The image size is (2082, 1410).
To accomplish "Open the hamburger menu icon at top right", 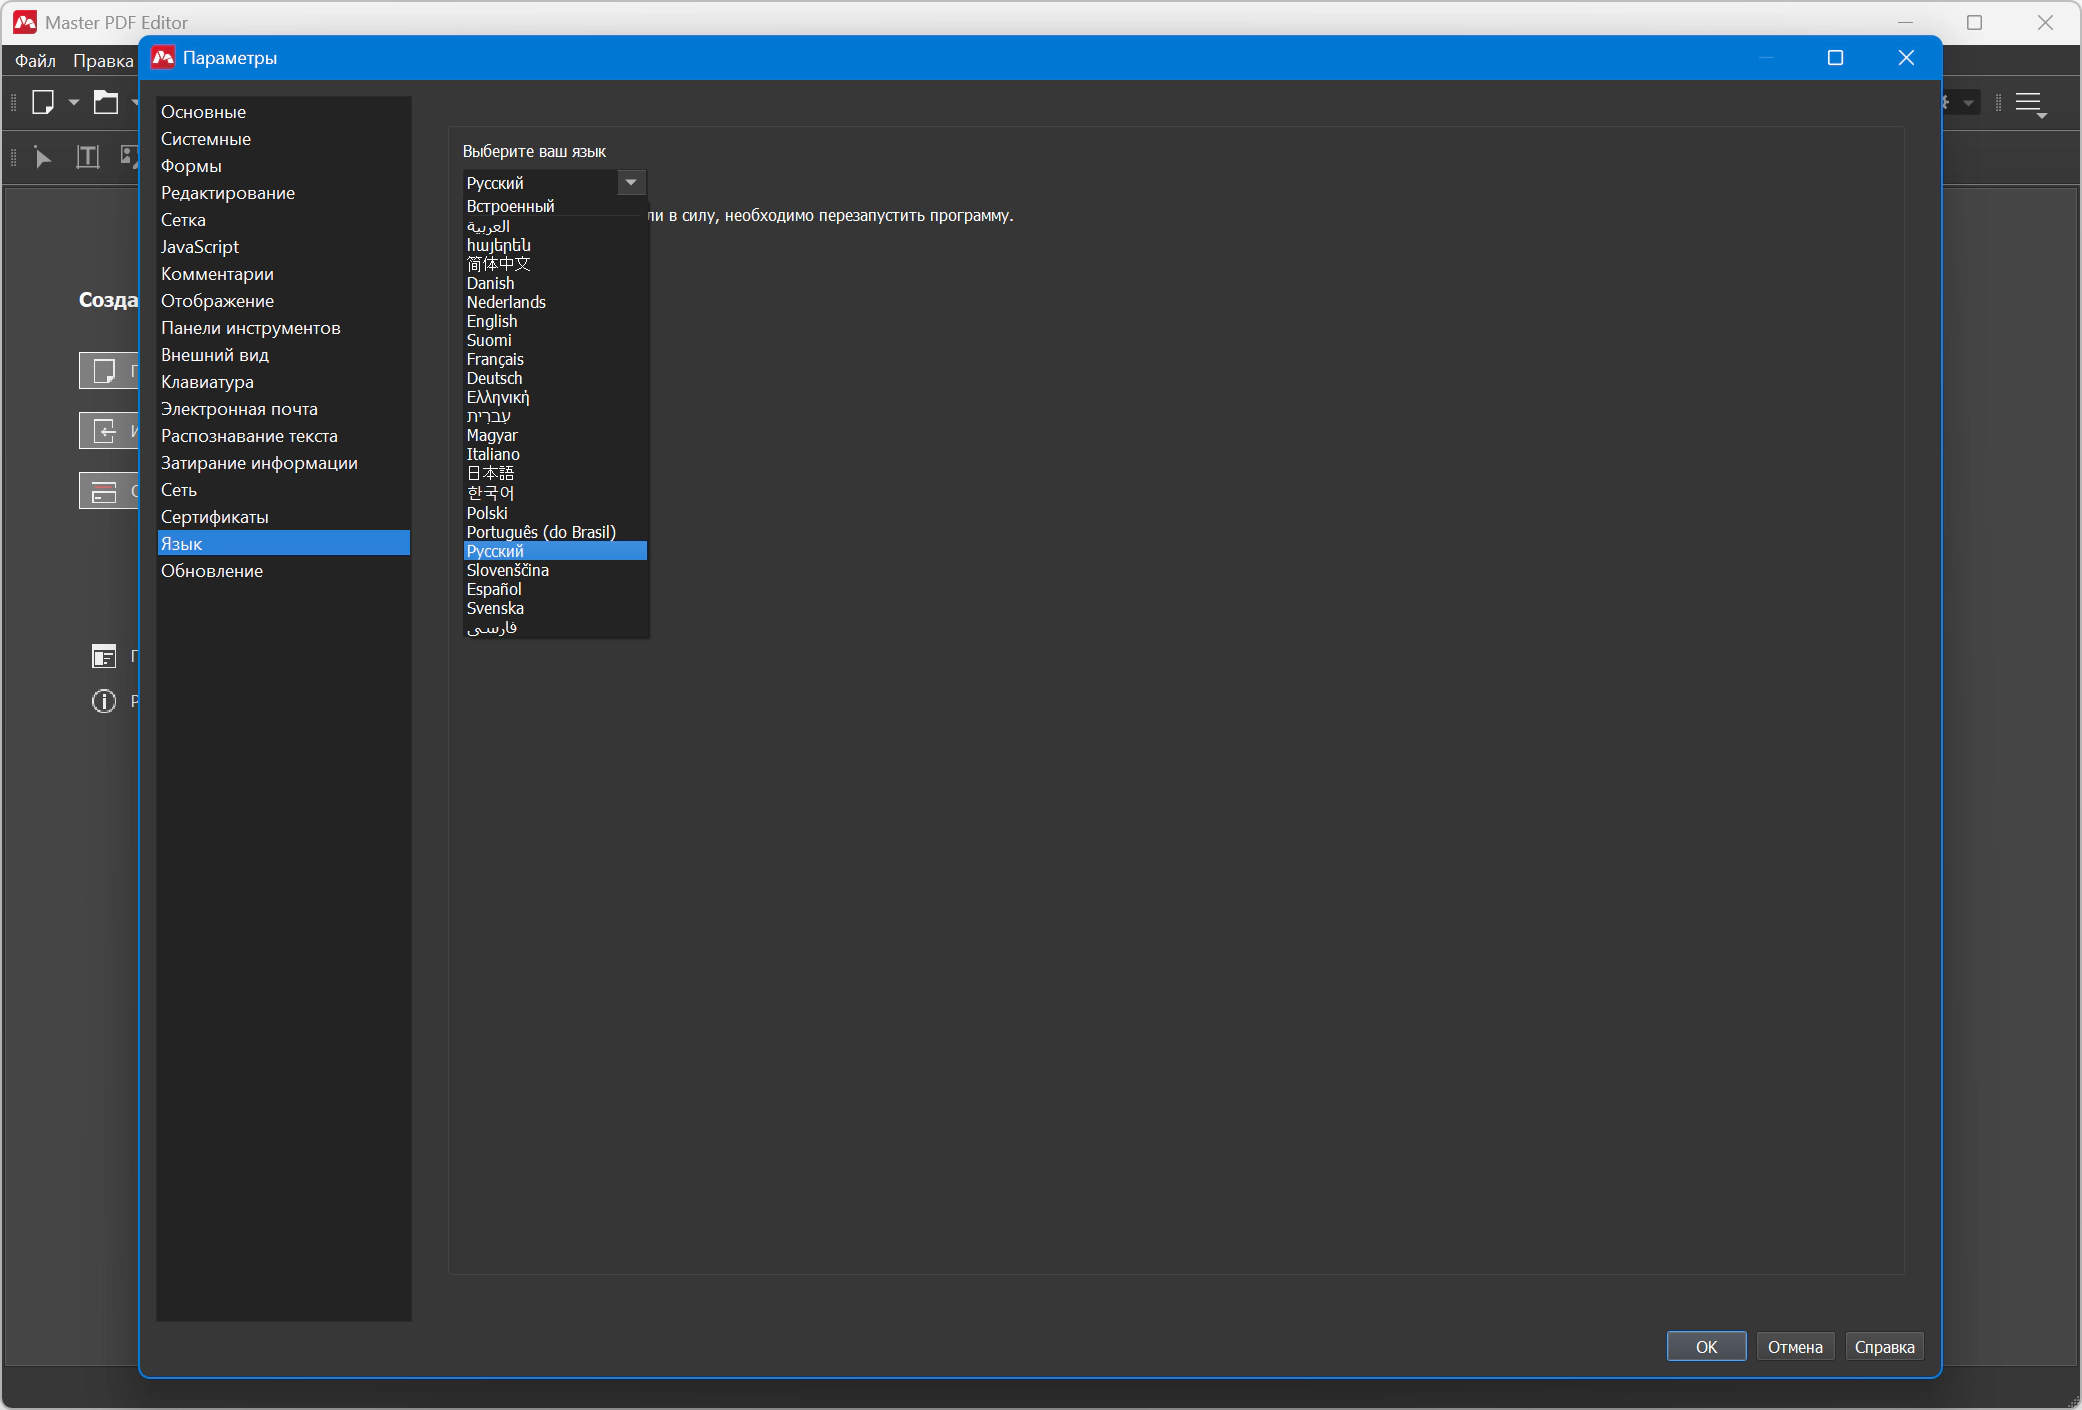I will click(2029, 104).
